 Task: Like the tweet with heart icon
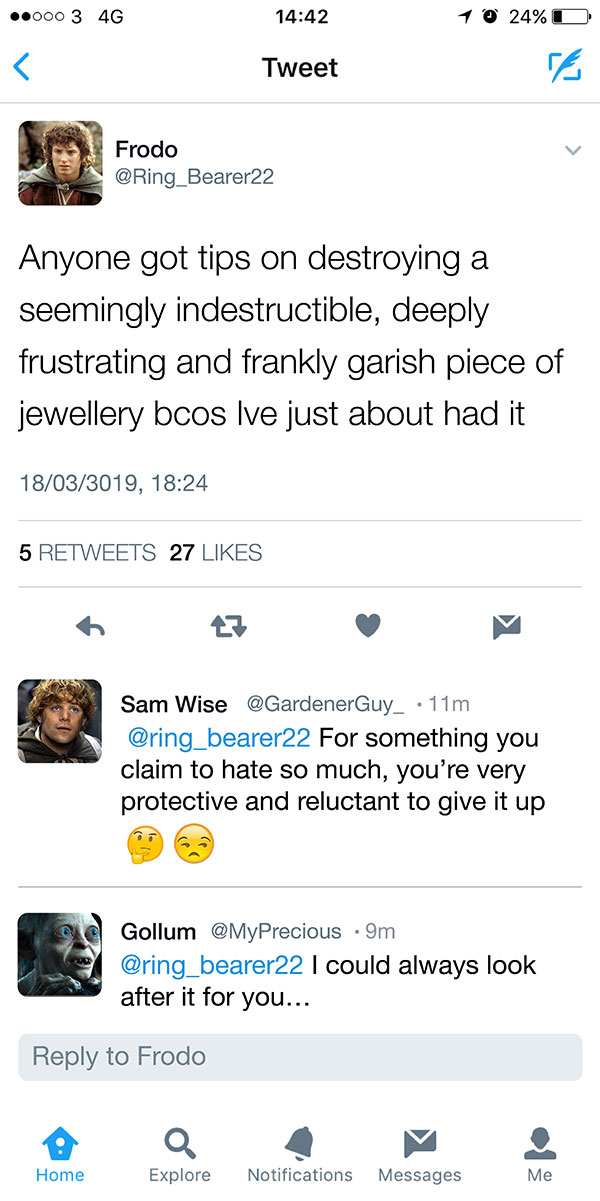[368, 626]
